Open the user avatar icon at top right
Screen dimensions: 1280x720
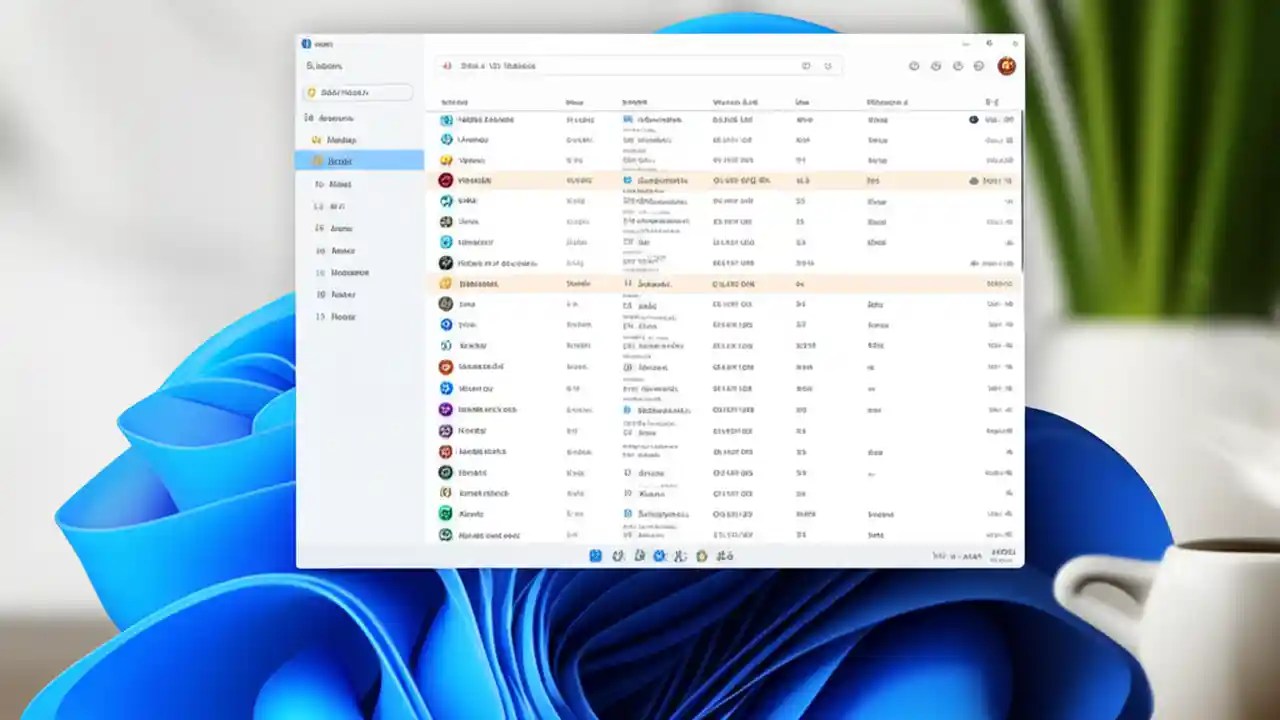(x=1007, y=66)
